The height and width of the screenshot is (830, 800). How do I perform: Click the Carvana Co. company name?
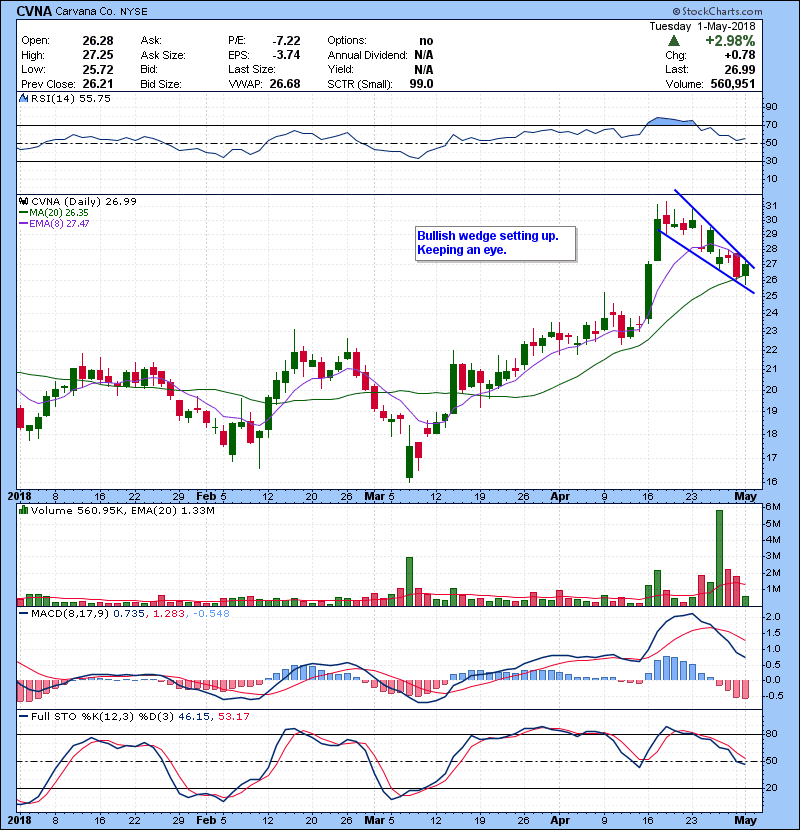[x=86, y=11]
